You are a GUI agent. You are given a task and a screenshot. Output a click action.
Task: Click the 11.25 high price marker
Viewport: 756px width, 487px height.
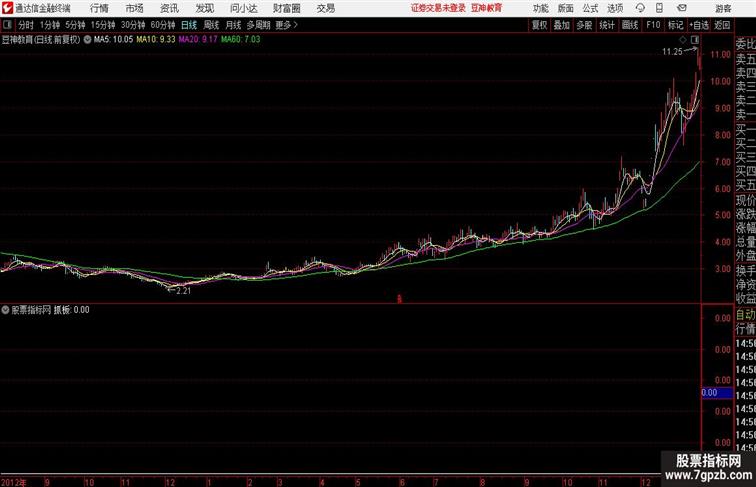(x=672, y=52)
